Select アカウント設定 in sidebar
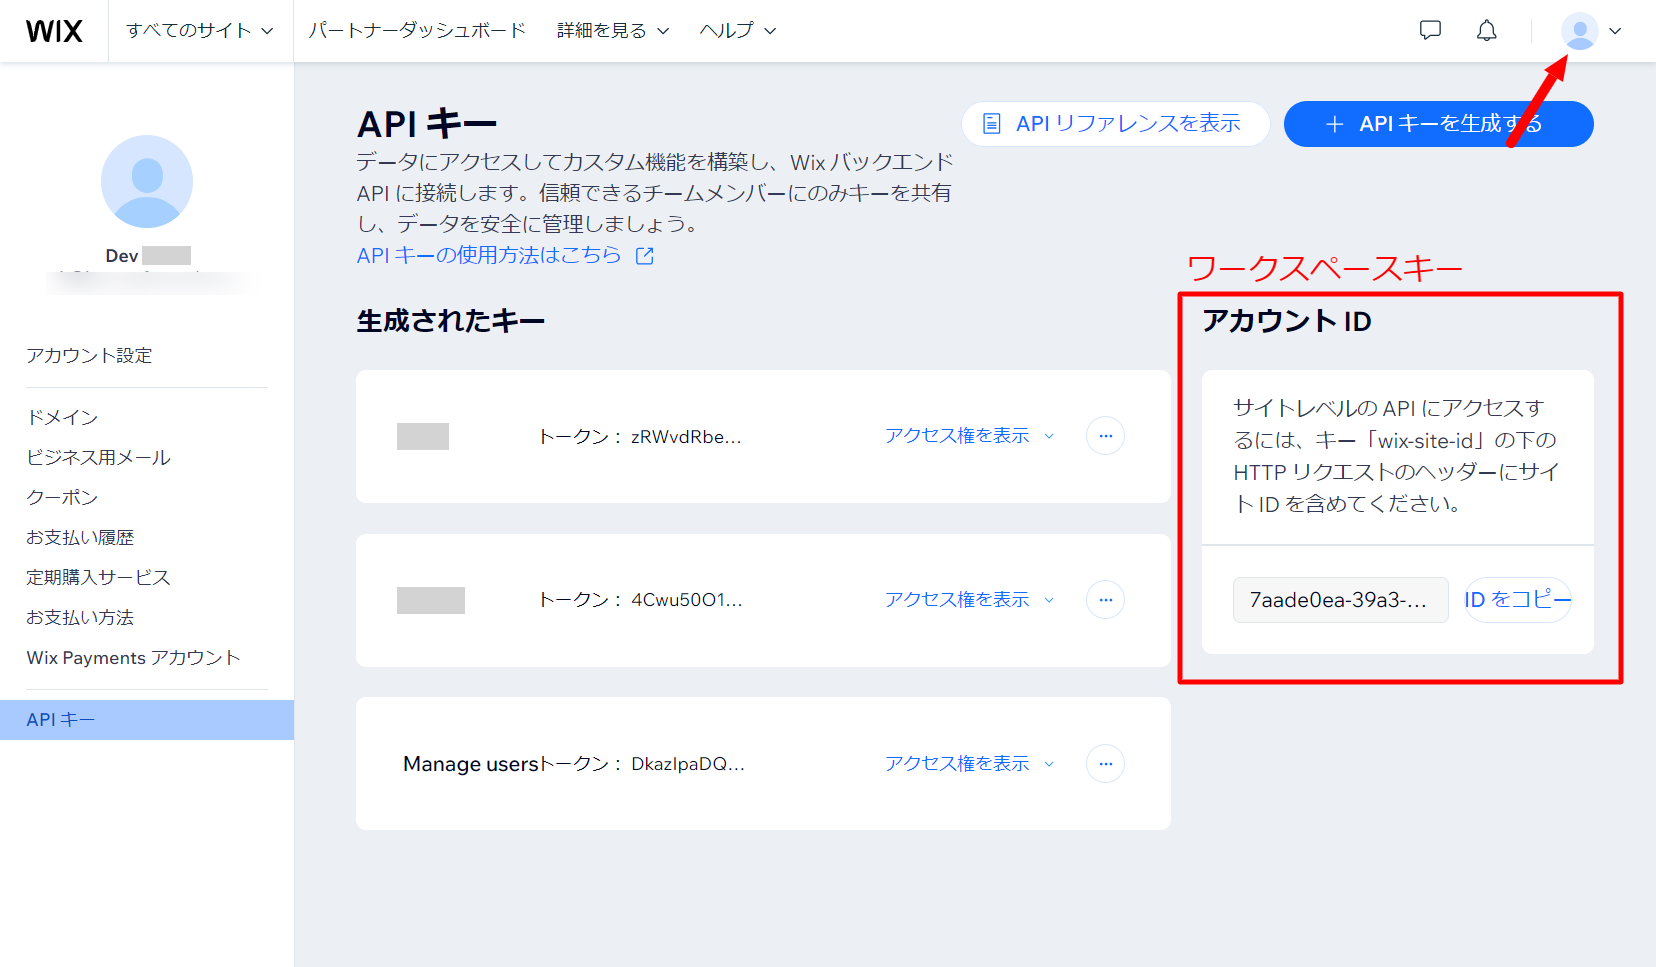Image resolution: width=1656 pixels, height=967 pixels. pyautogui.click(x=89, y=356)
